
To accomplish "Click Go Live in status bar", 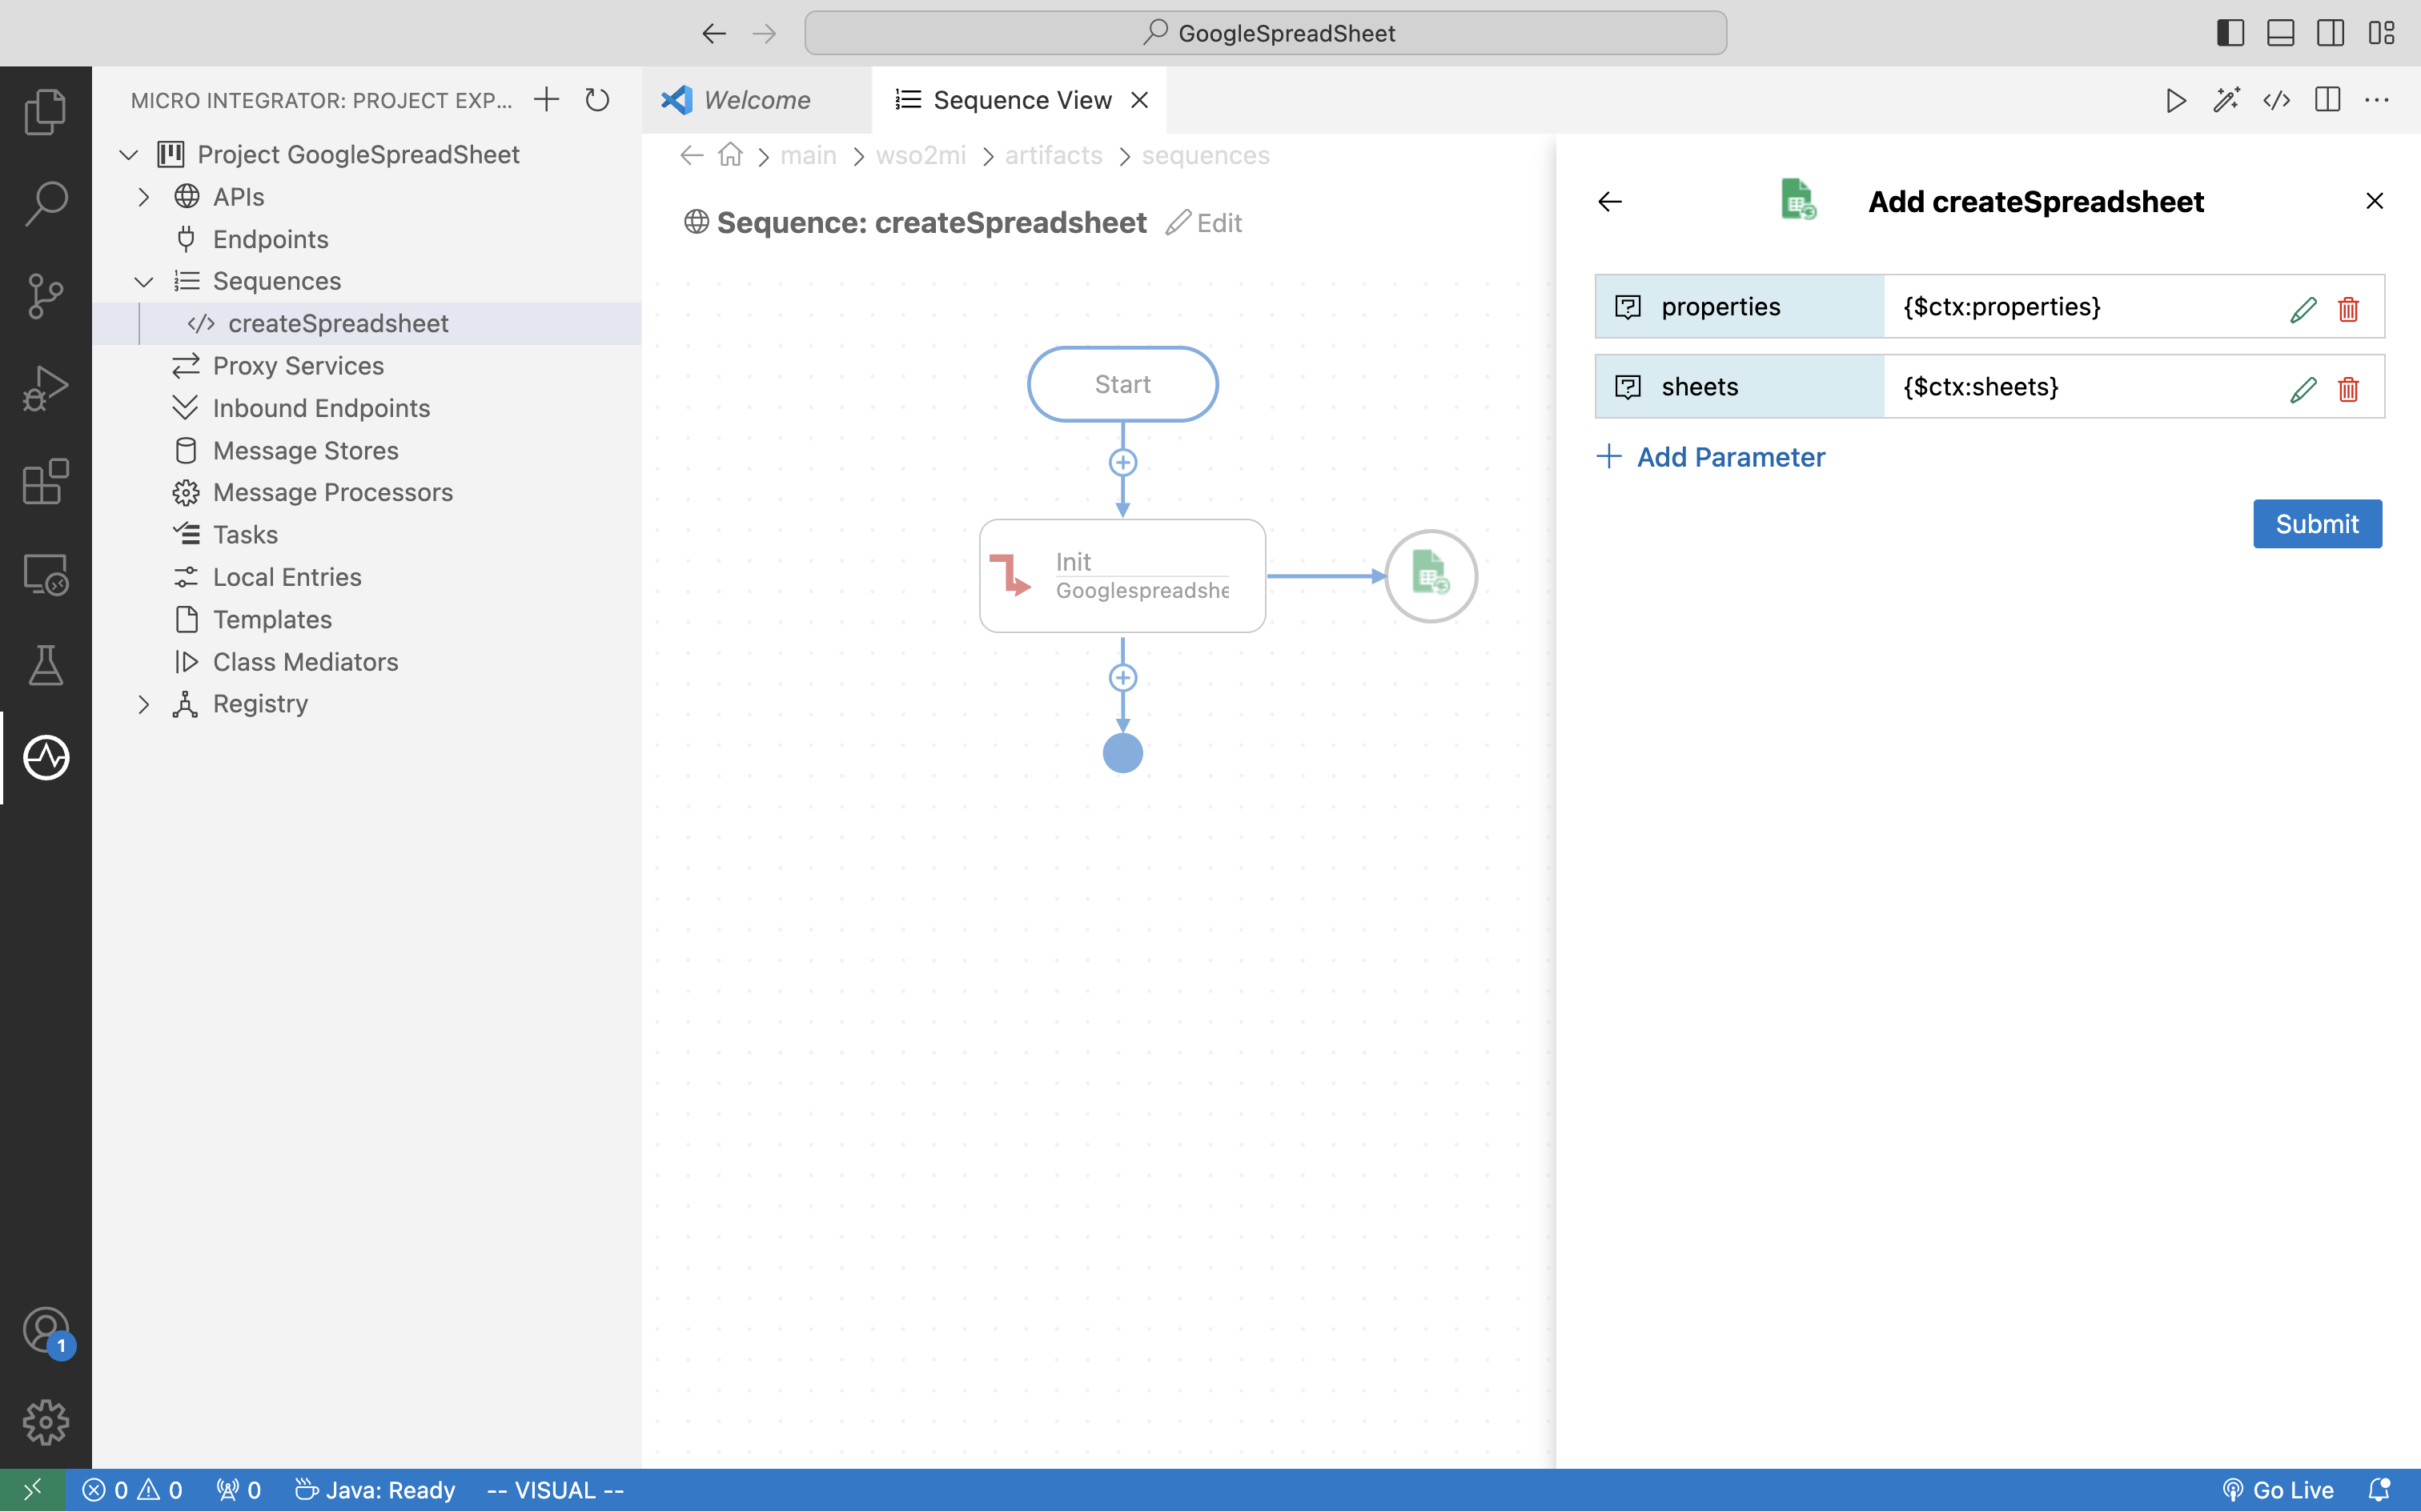I will click(x=2278, y=1490).
